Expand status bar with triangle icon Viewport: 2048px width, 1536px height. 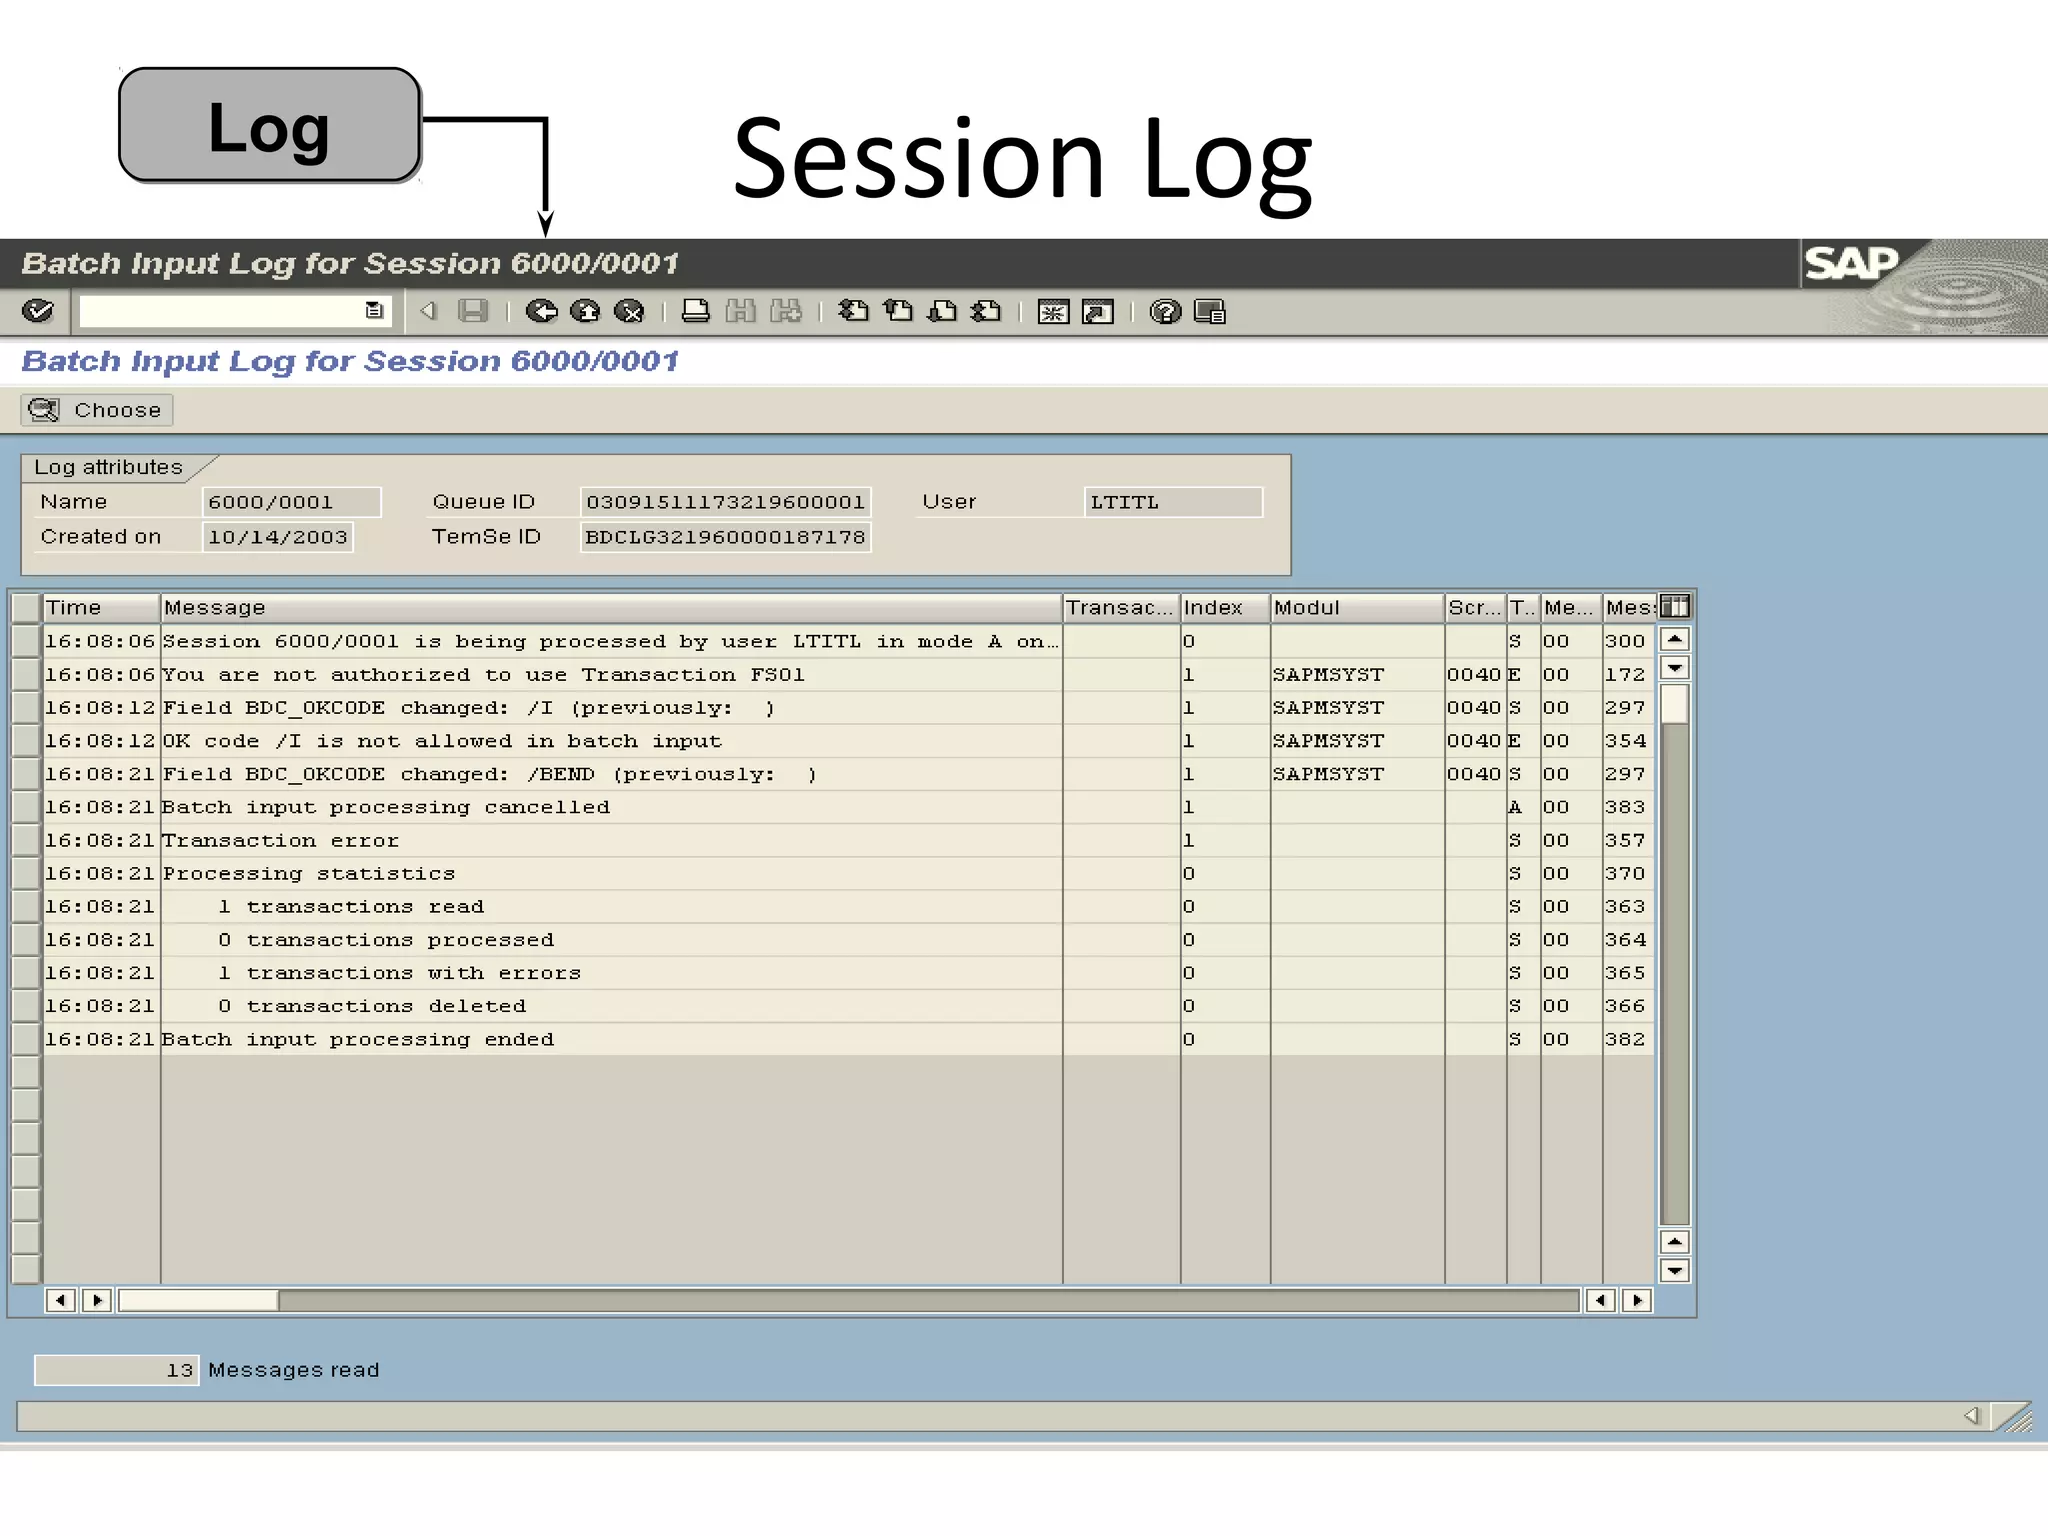tap(1971, 1415)
